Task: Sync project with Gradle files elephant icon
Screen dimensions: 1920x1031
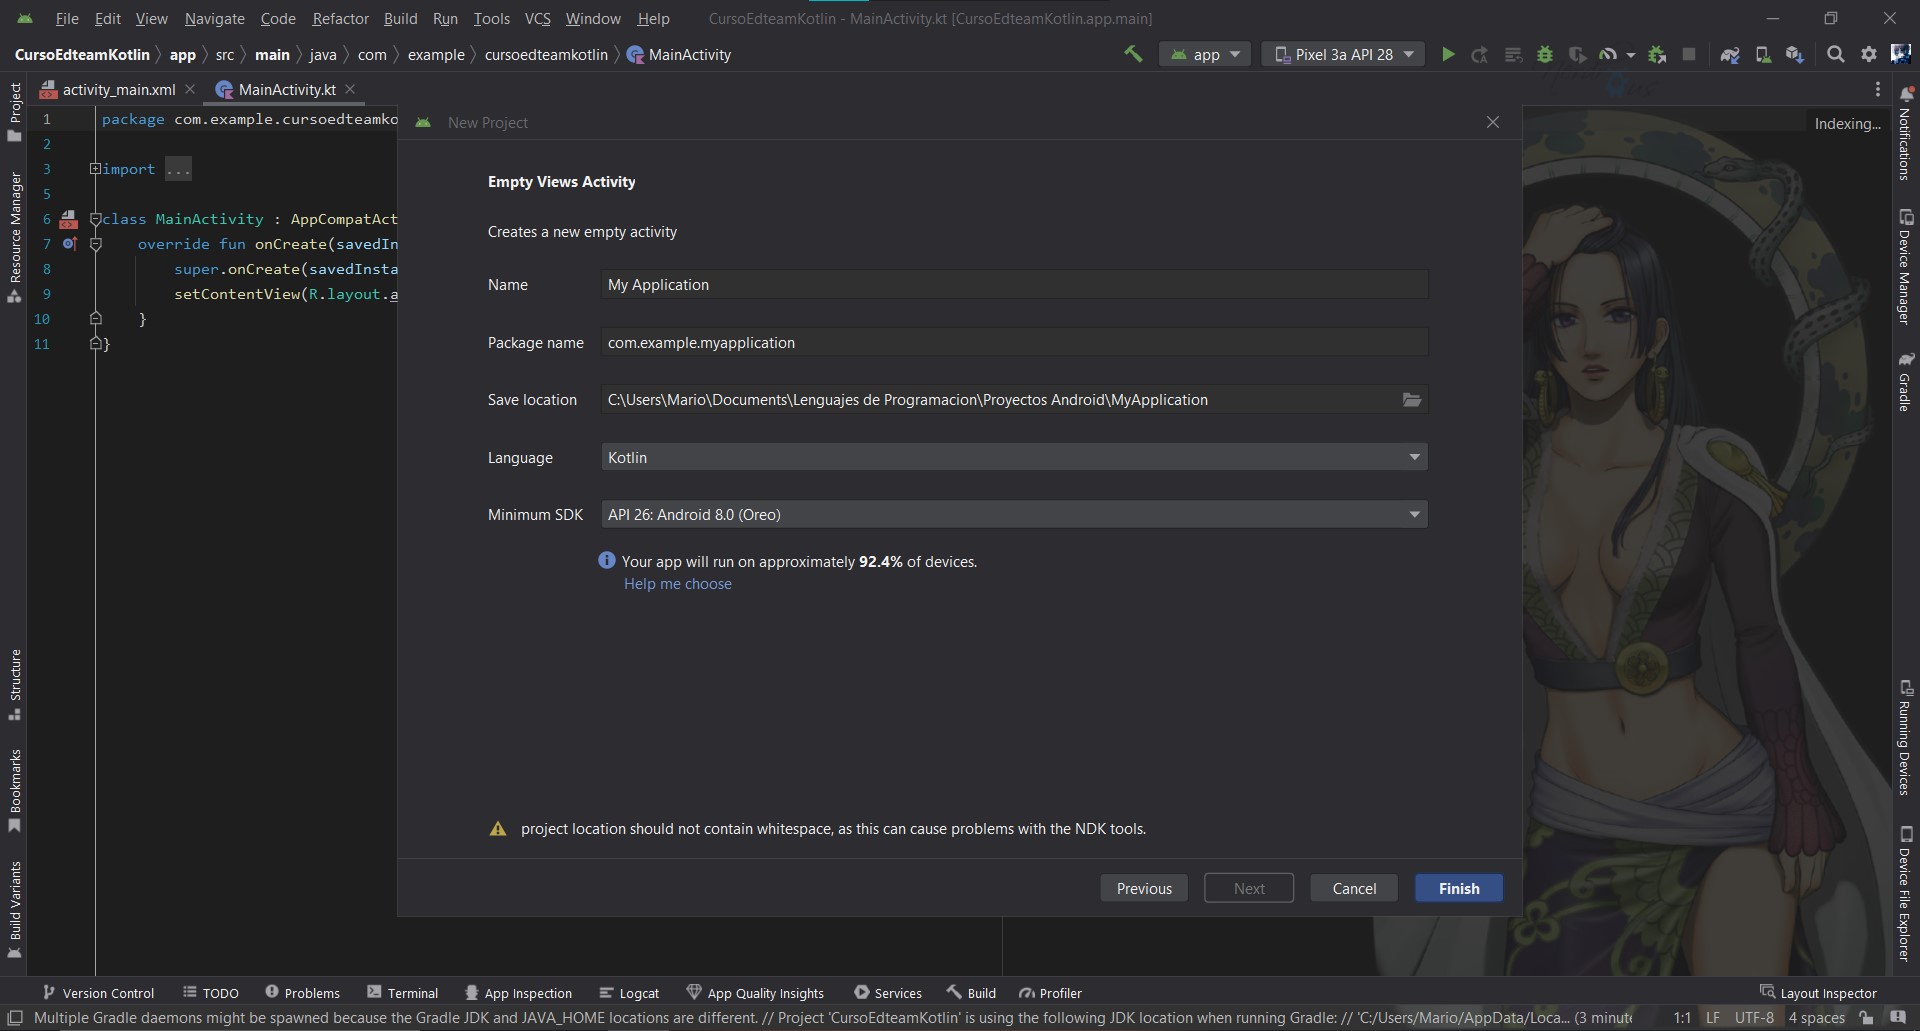Action: click(1730, 54)
